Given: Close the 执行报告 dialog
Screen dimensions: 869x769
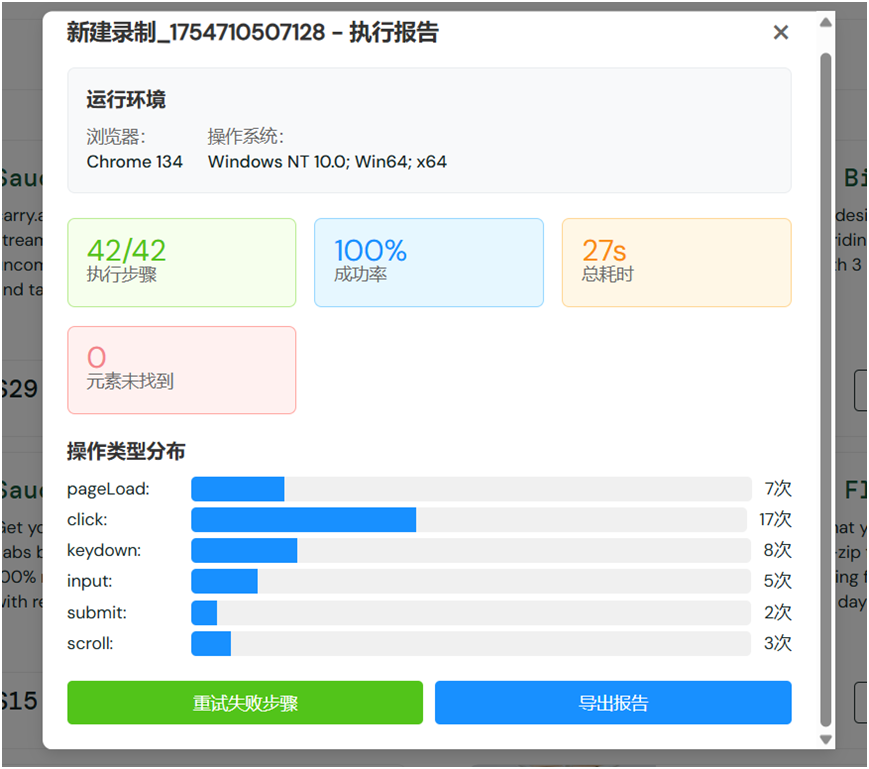Looking at the screenshot, I should (780, 32).
